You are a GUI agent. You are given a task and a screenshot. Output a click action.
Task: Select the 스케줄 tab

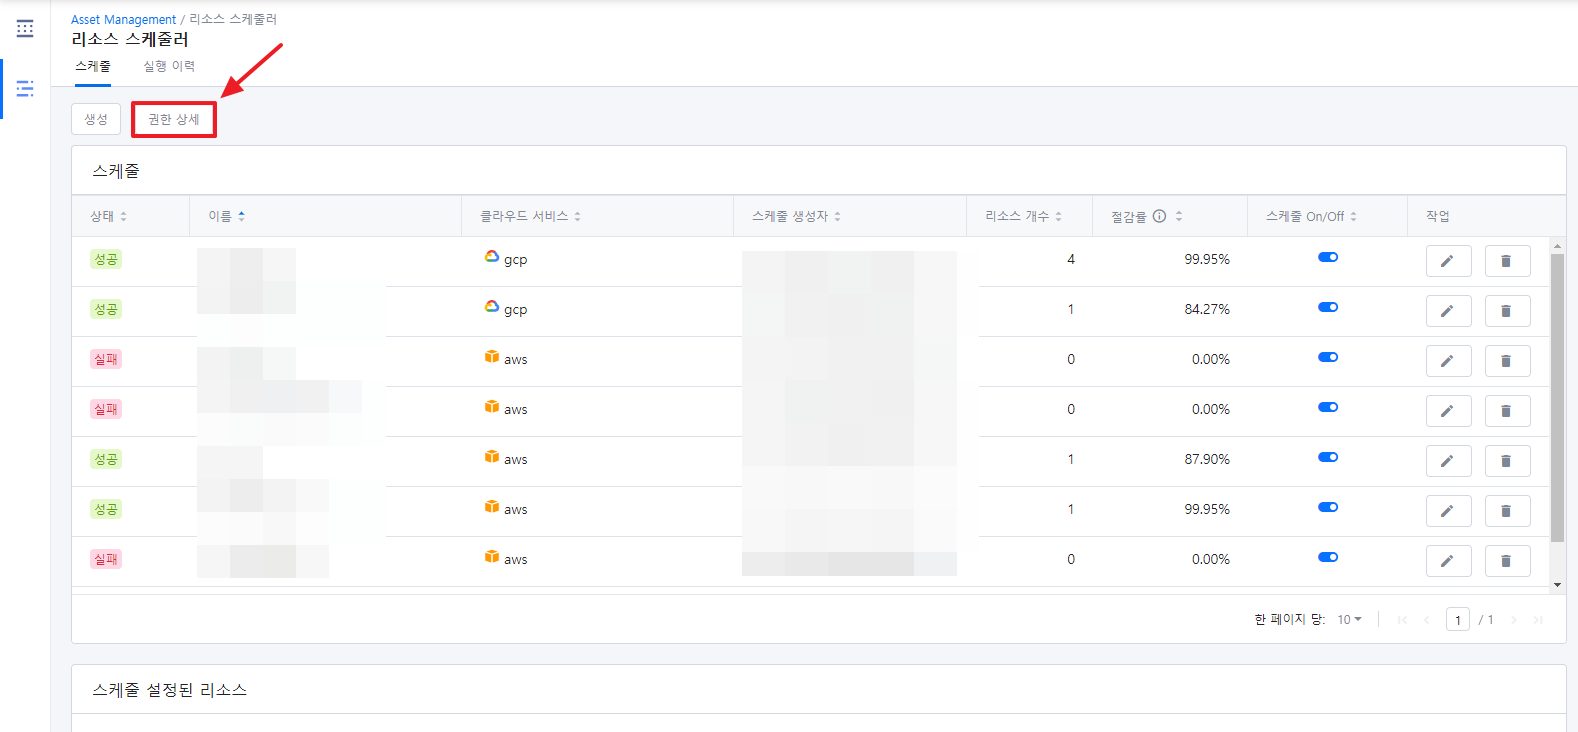(93, 66)
